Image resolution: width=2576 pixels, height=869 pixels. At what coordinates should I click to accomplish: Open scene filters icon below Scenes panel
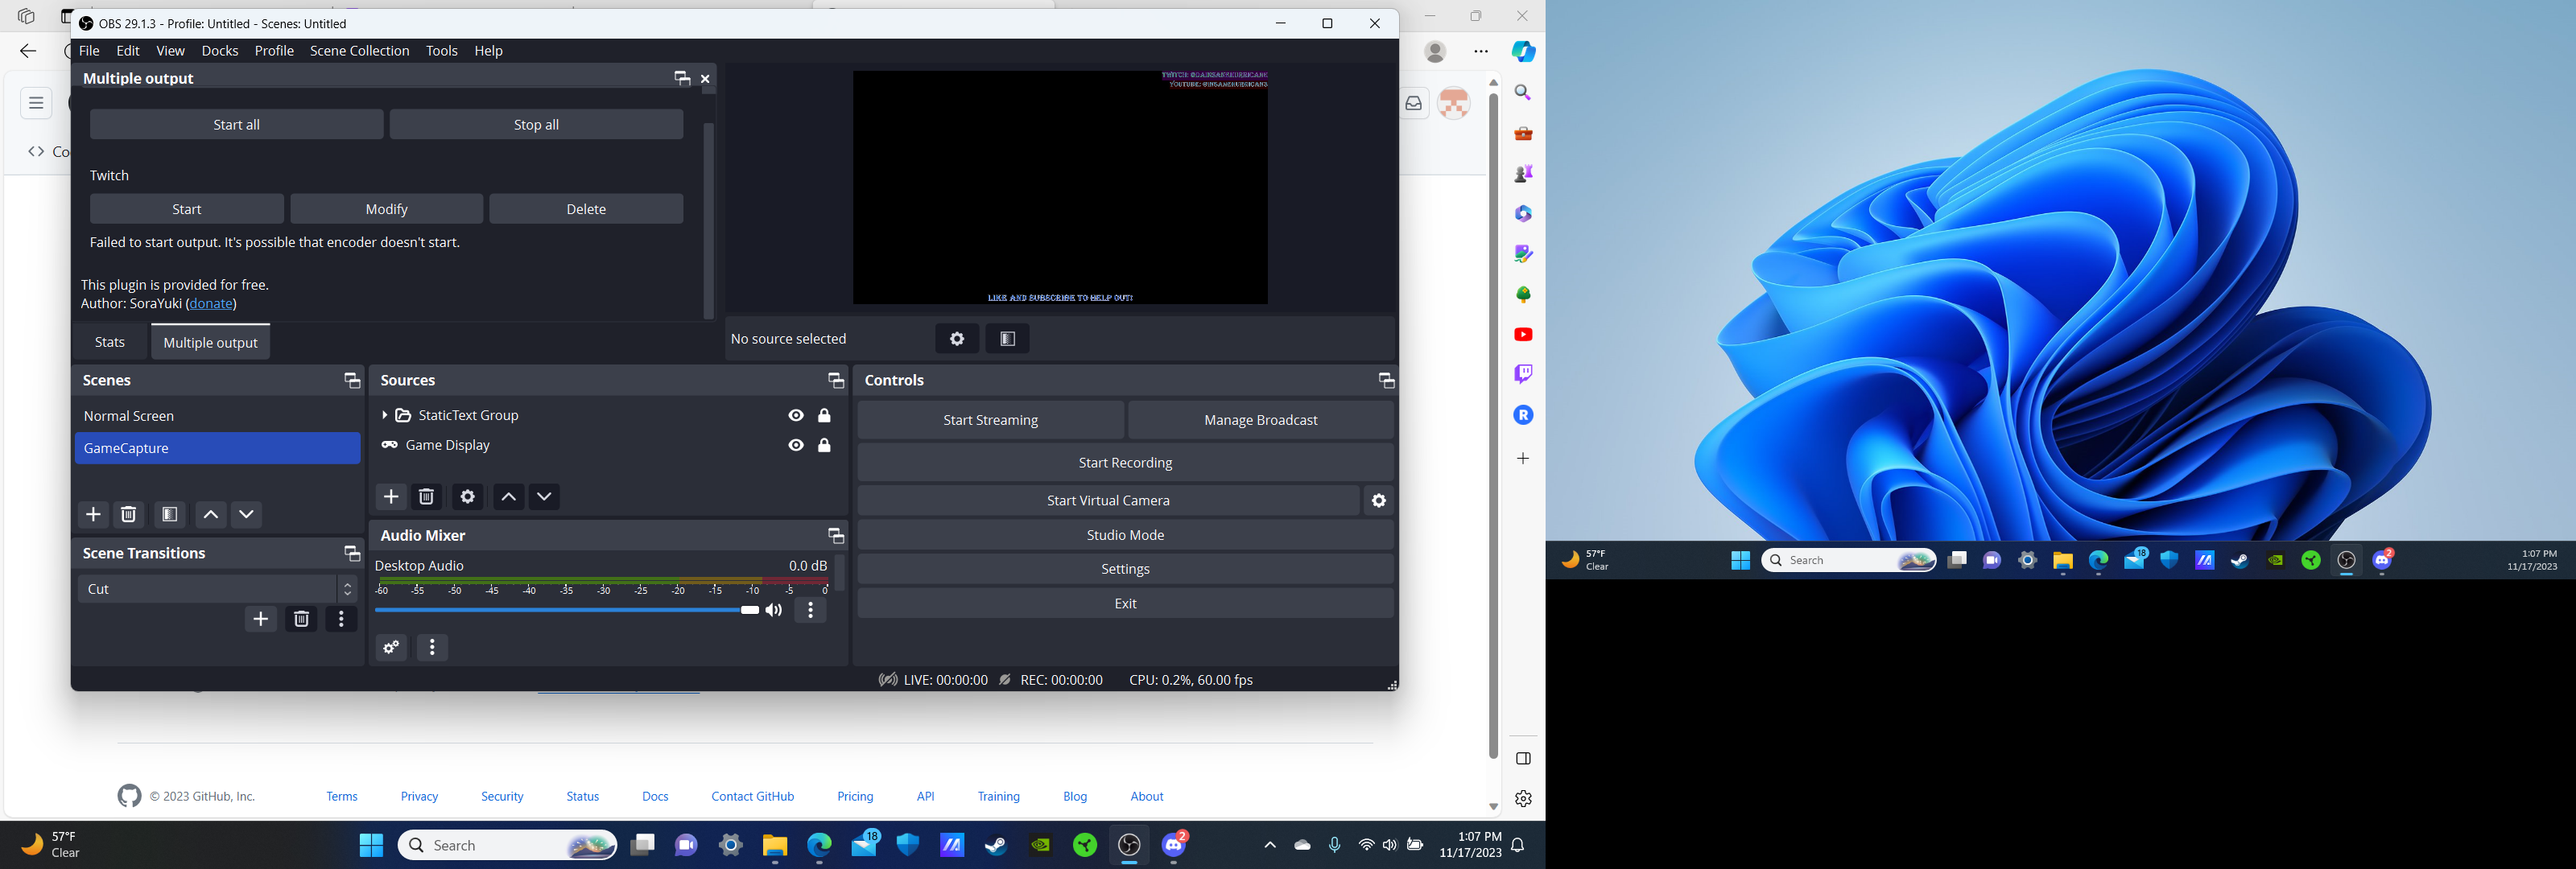169,514
